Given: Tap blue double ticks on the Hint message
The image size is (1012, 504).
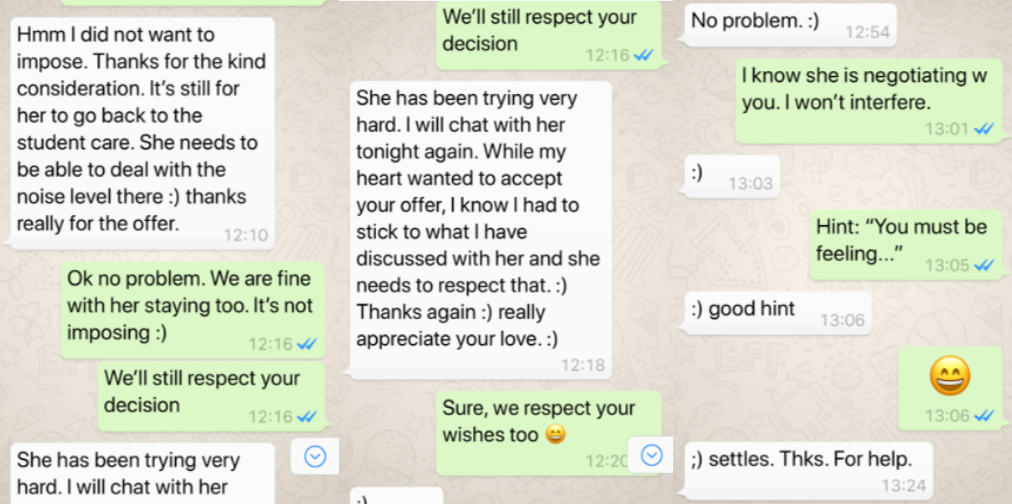Looking at the screenshot, I should 984,265.
